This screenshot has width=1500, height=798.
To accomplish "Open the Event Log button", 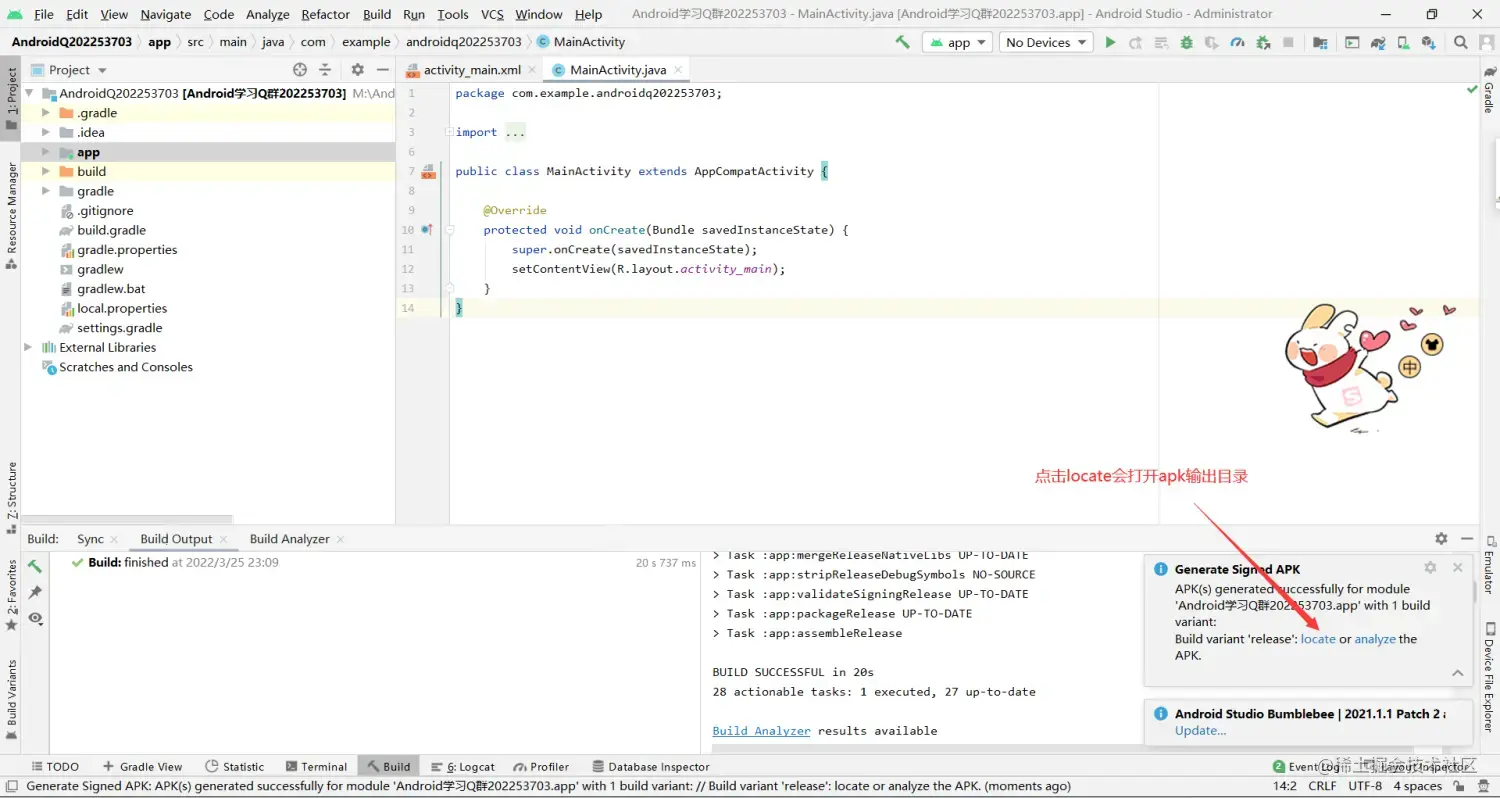I will click(x=1306, y=767).
